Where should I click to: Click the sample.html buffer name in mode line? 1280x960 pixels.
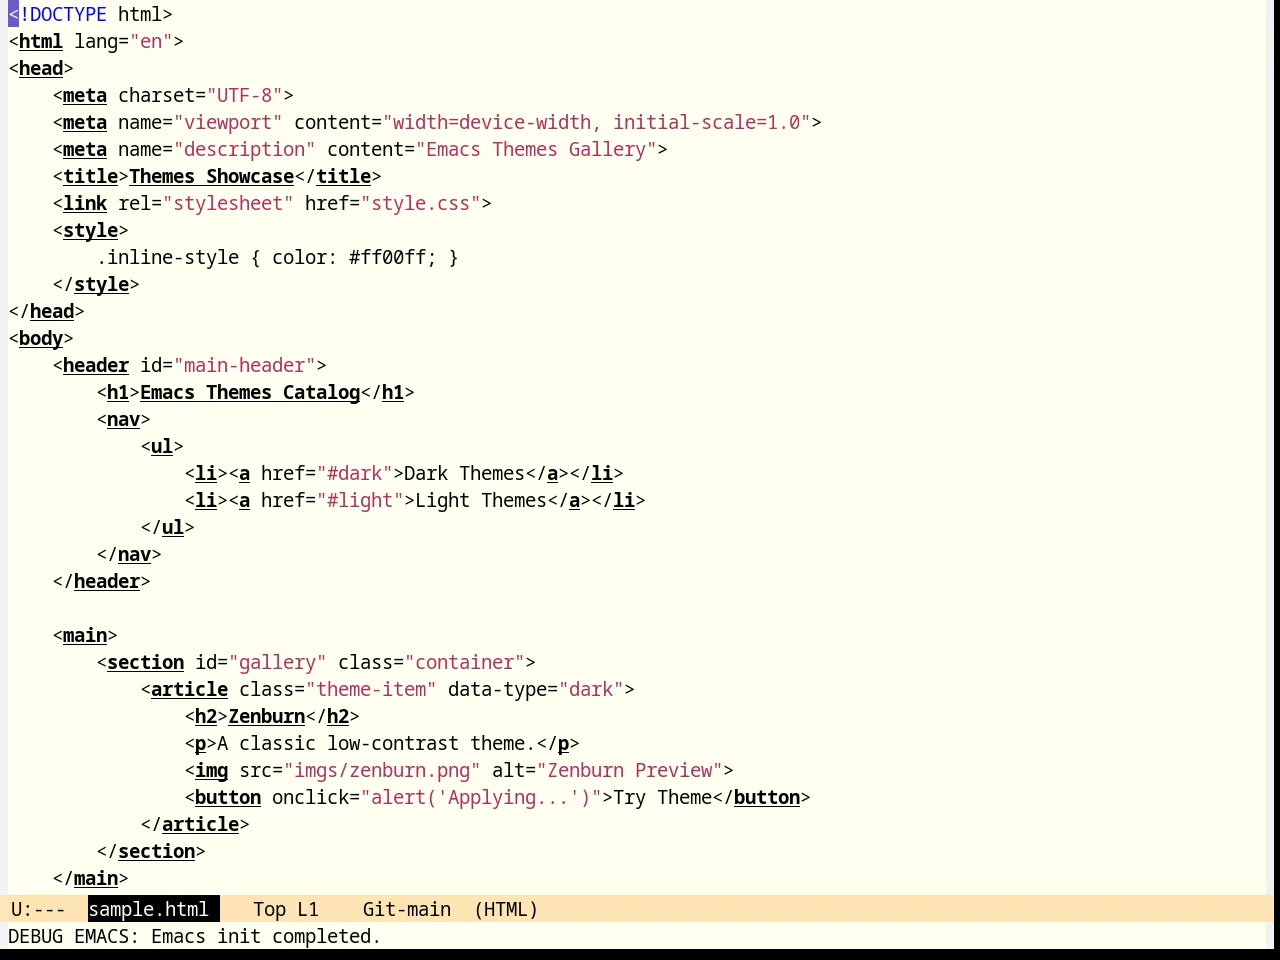pos(148,909)
